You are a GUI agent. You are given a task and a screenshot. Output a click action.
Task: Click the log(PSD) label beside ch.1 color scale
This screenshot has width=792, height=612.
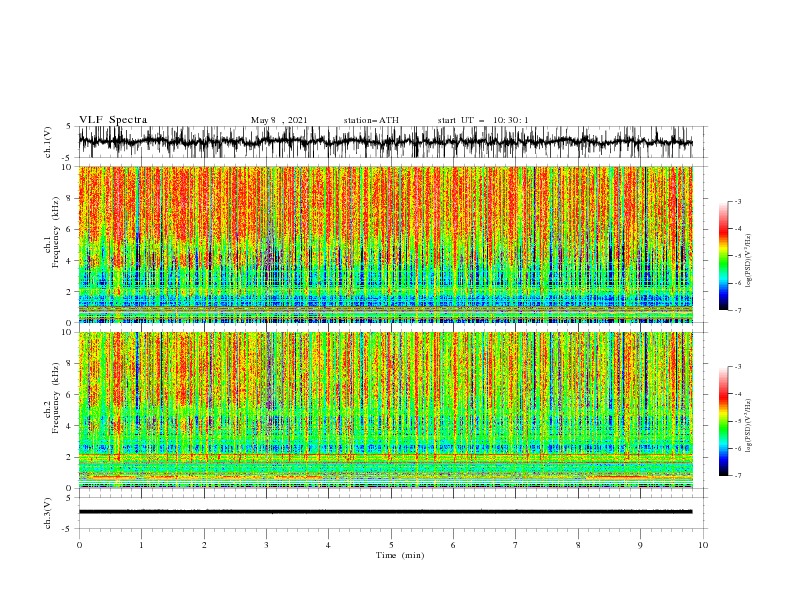click(x=748, y=261)
